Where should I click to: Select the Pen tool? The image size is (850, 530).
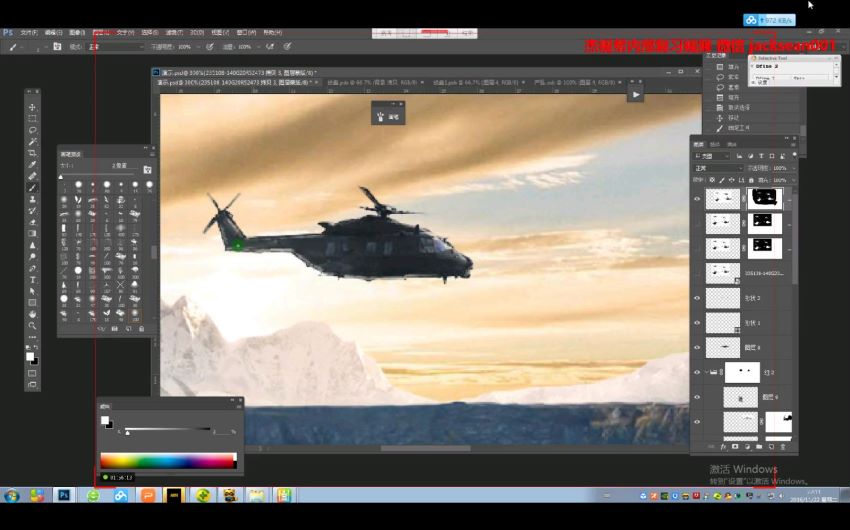[33, 268]
